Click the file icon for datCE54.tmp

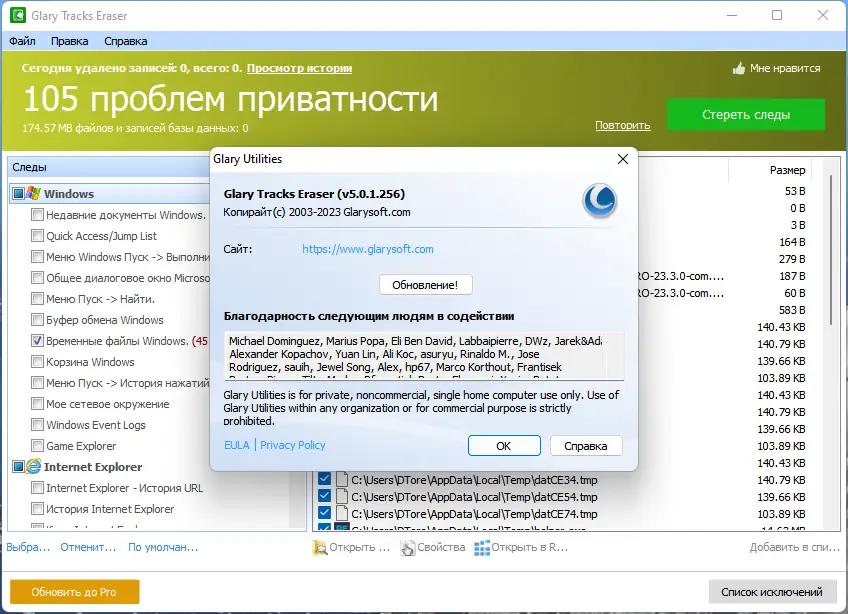[342, 497]
